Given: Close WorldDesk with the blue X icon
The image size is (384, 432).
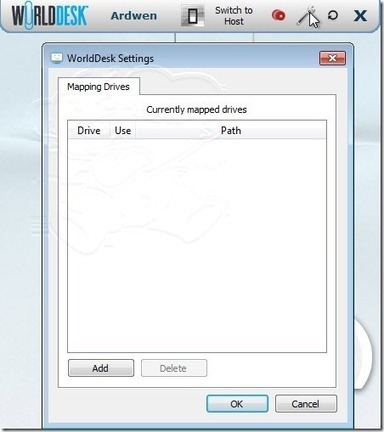Looking at the screenshot, I should 360,15.
